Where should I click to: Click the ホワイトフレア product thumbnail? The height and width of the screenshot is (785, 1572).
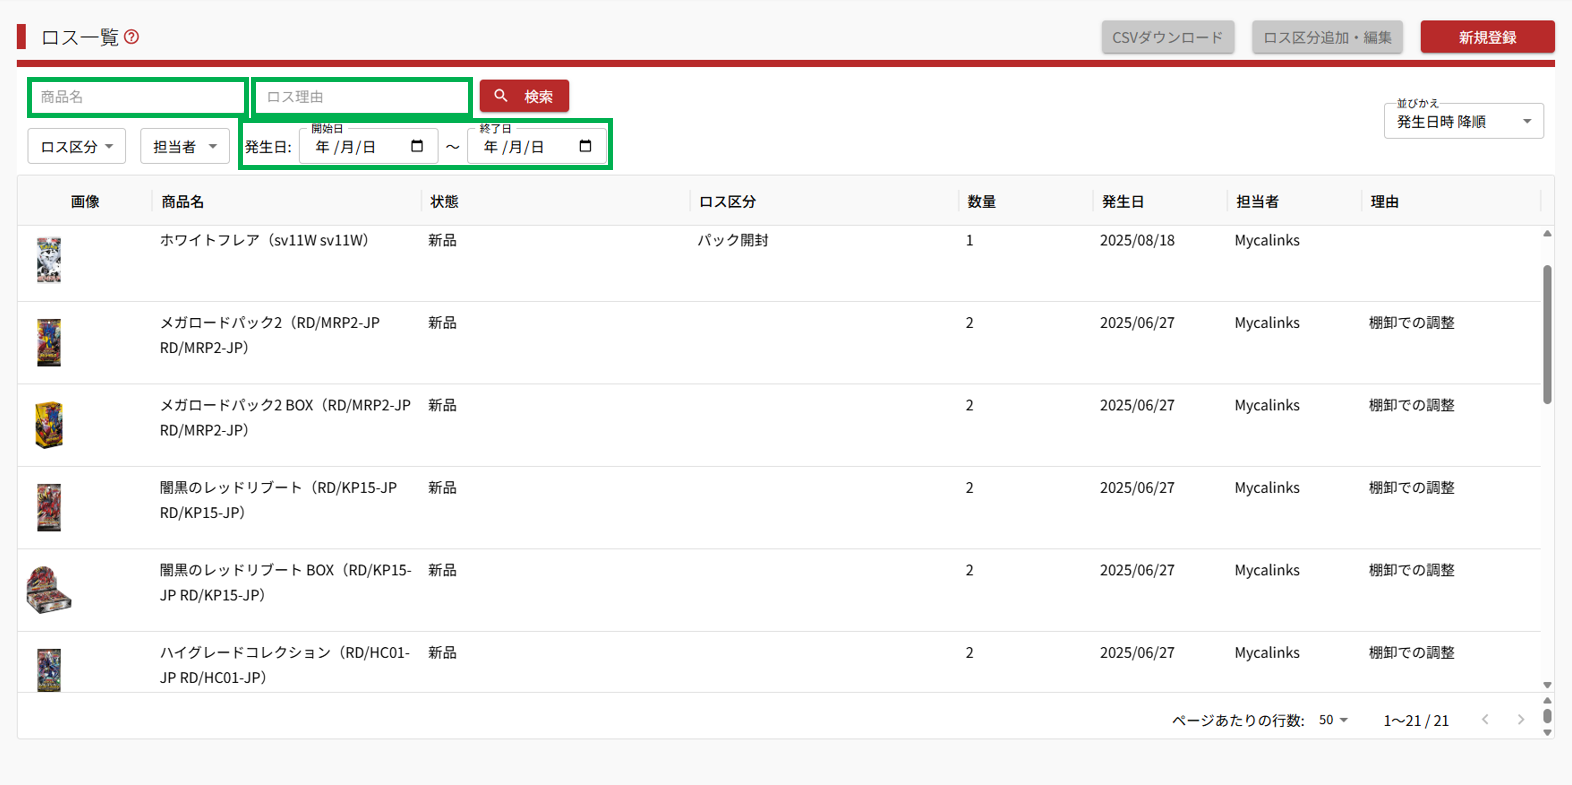[x=49, y=260]
